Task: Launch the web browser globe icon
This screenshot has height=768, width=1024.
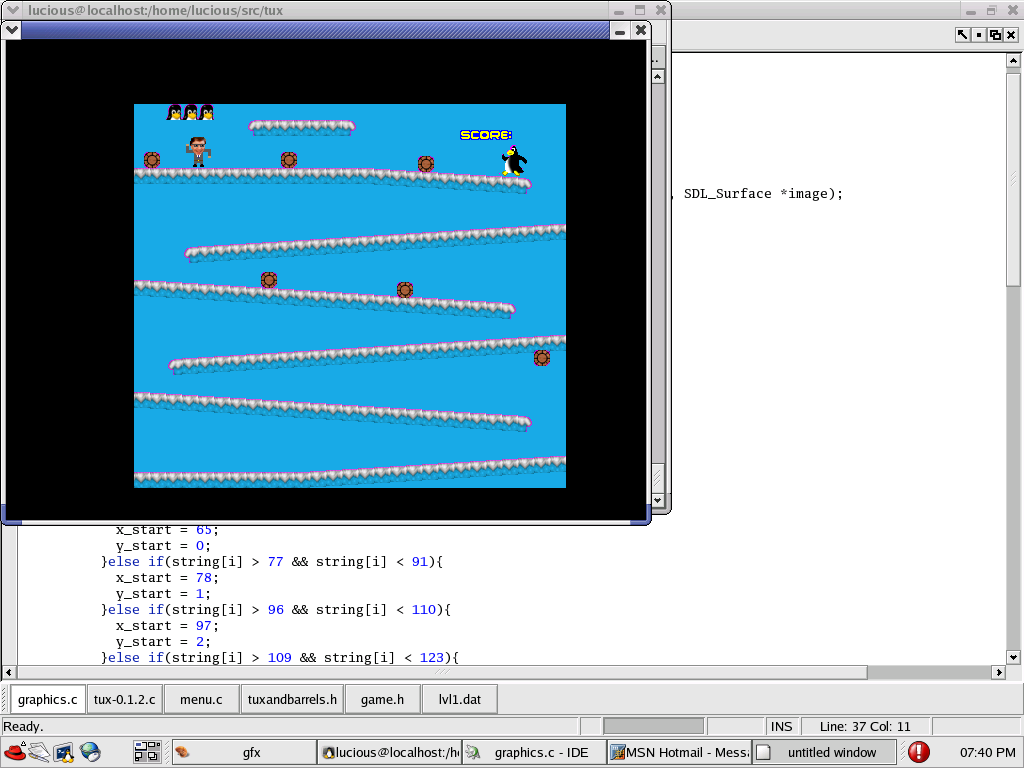Action: point(91,752)
